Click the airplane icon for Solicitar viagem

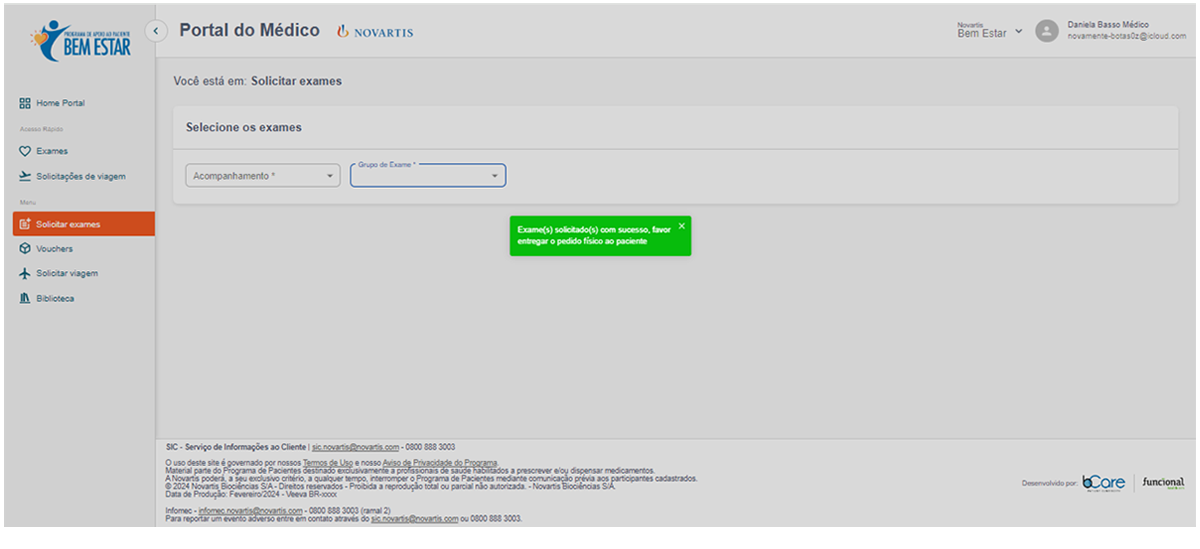(x=25, y=274)
